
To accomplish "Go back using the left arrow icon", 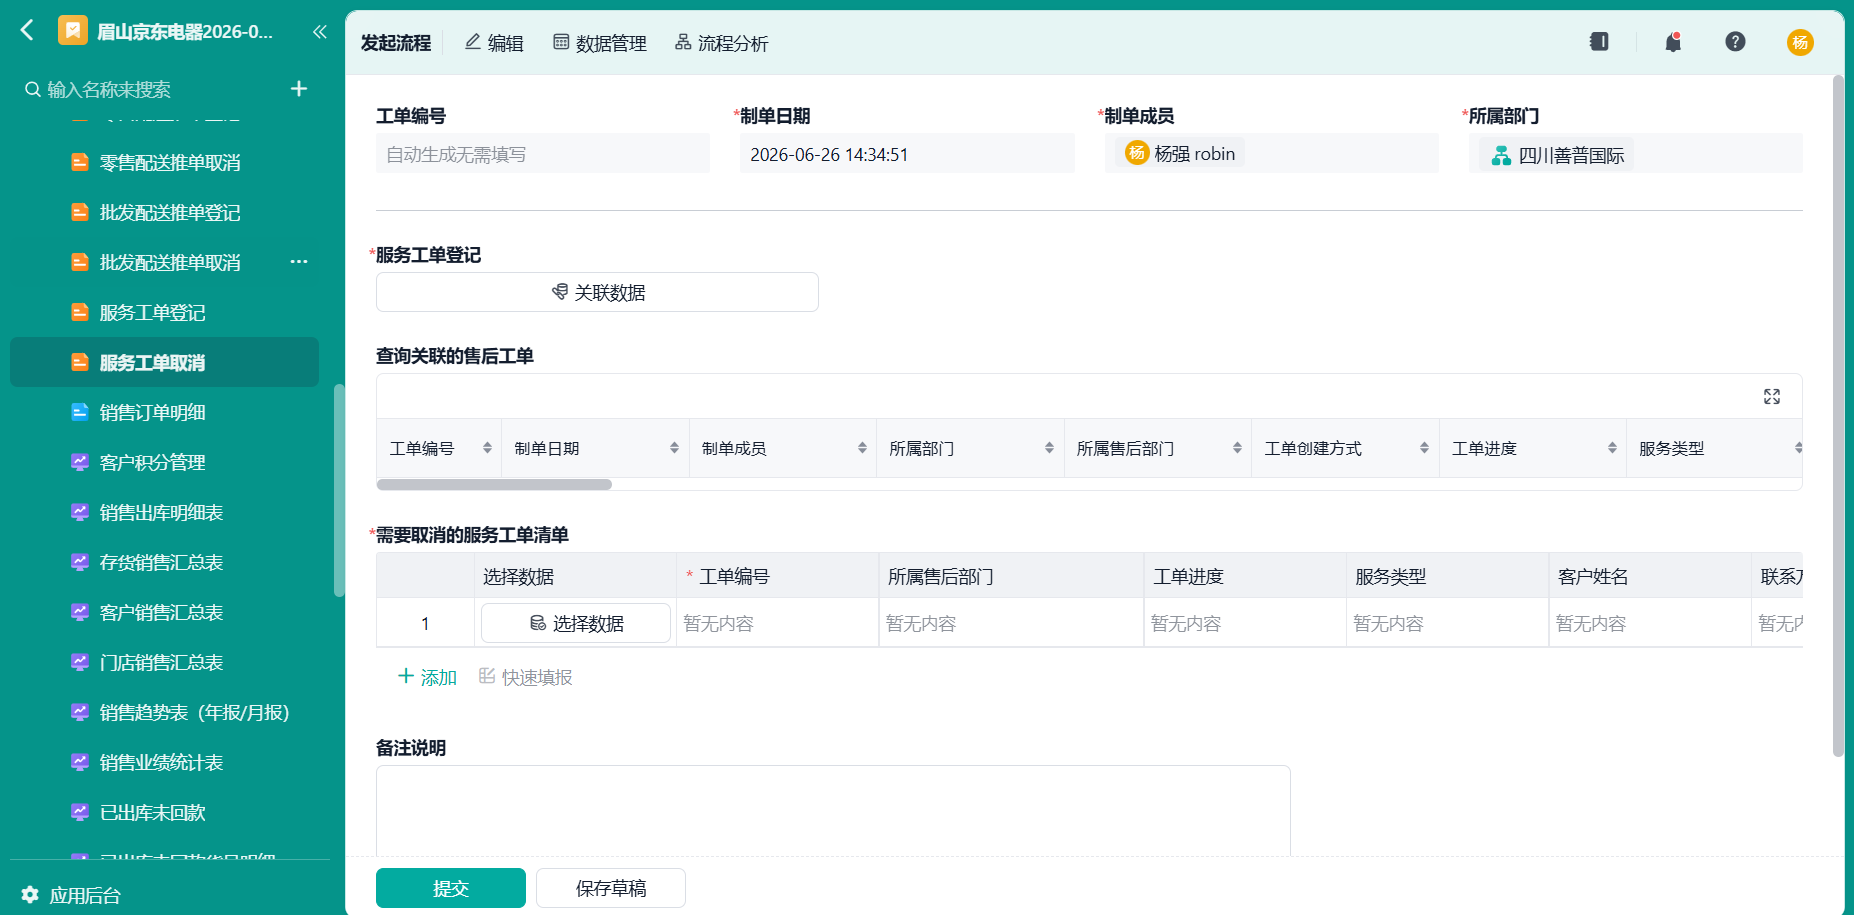I will pyautogui.click(x=28, y=31).
